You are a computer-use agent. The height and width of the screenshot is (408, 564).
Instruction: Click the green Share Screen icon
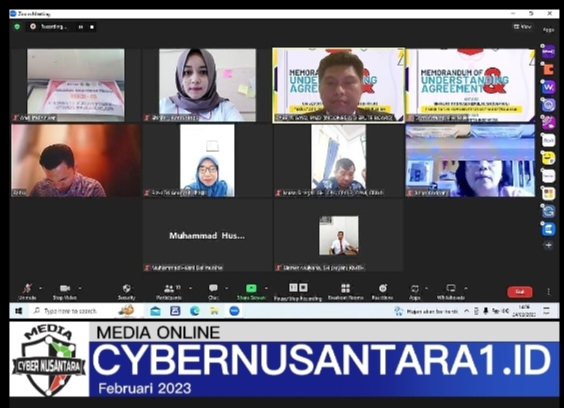coord(251,288)
